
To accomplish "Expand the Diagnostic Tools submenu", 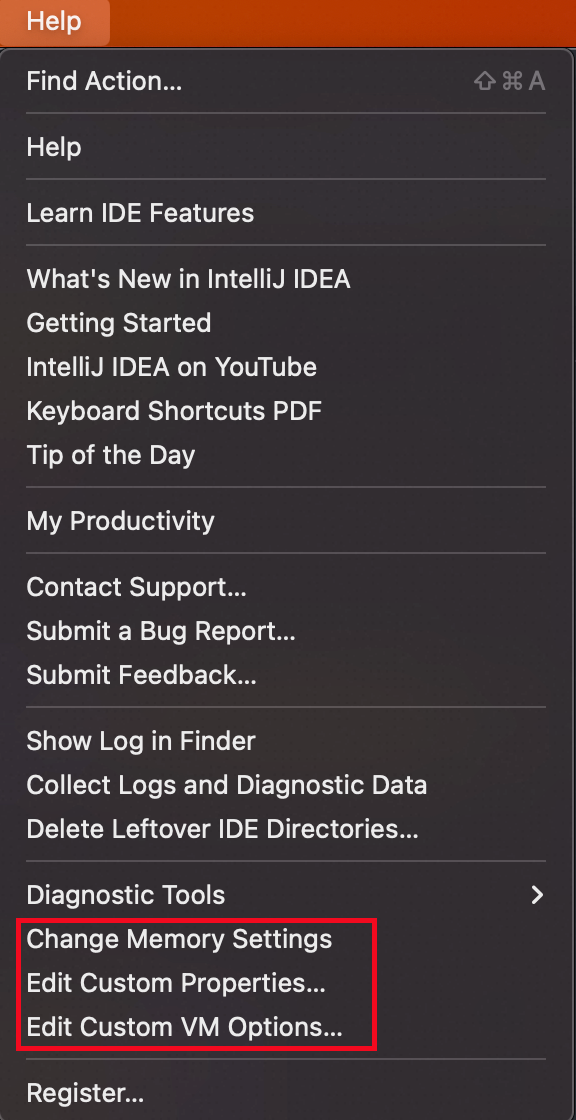I will coord(126,895).
